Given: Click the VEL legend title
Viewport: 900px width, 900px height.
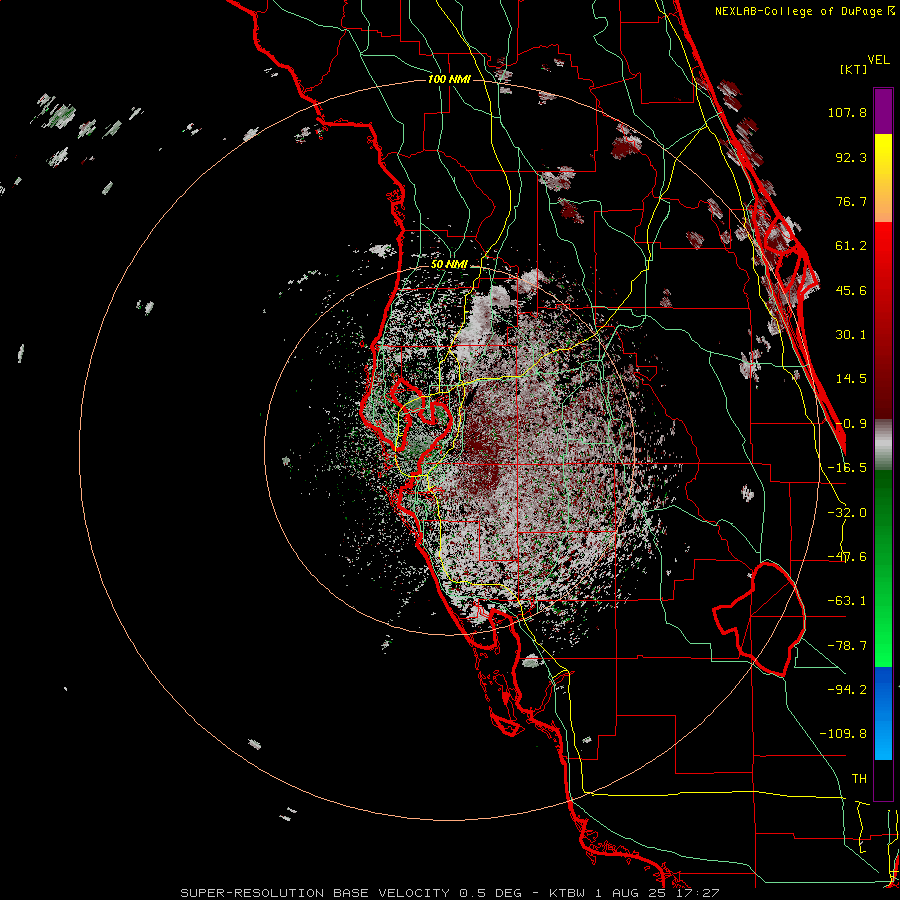Looking at the screenshot, I should 878,60.
